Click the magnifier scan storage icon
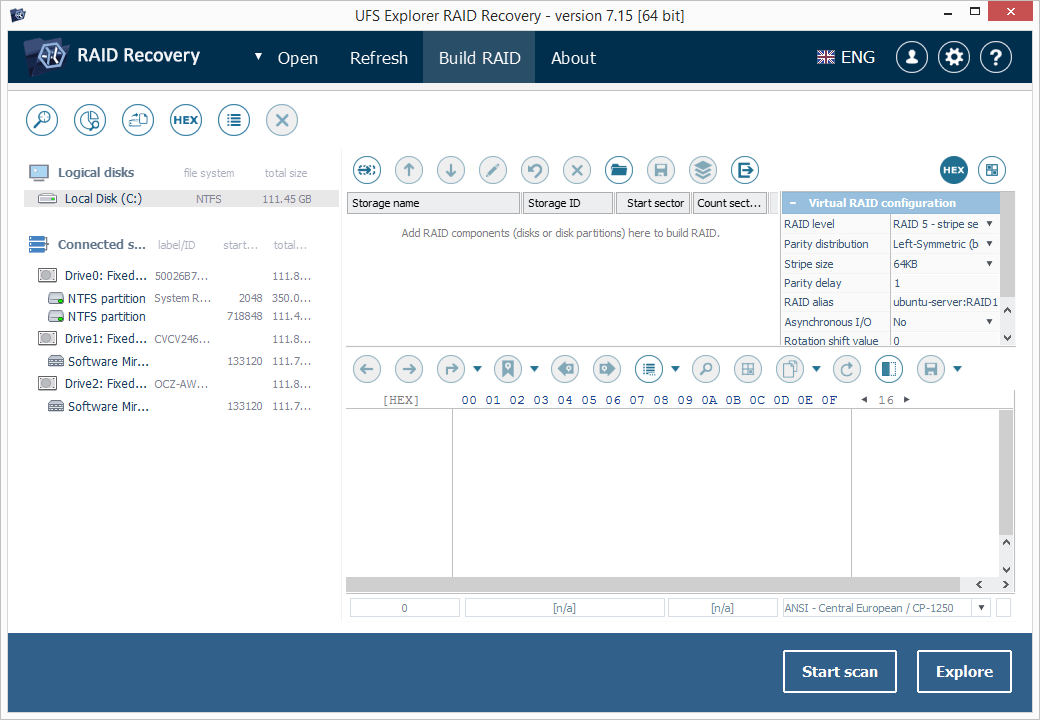Screen dimensions: 1040x720 coord(42,120)
